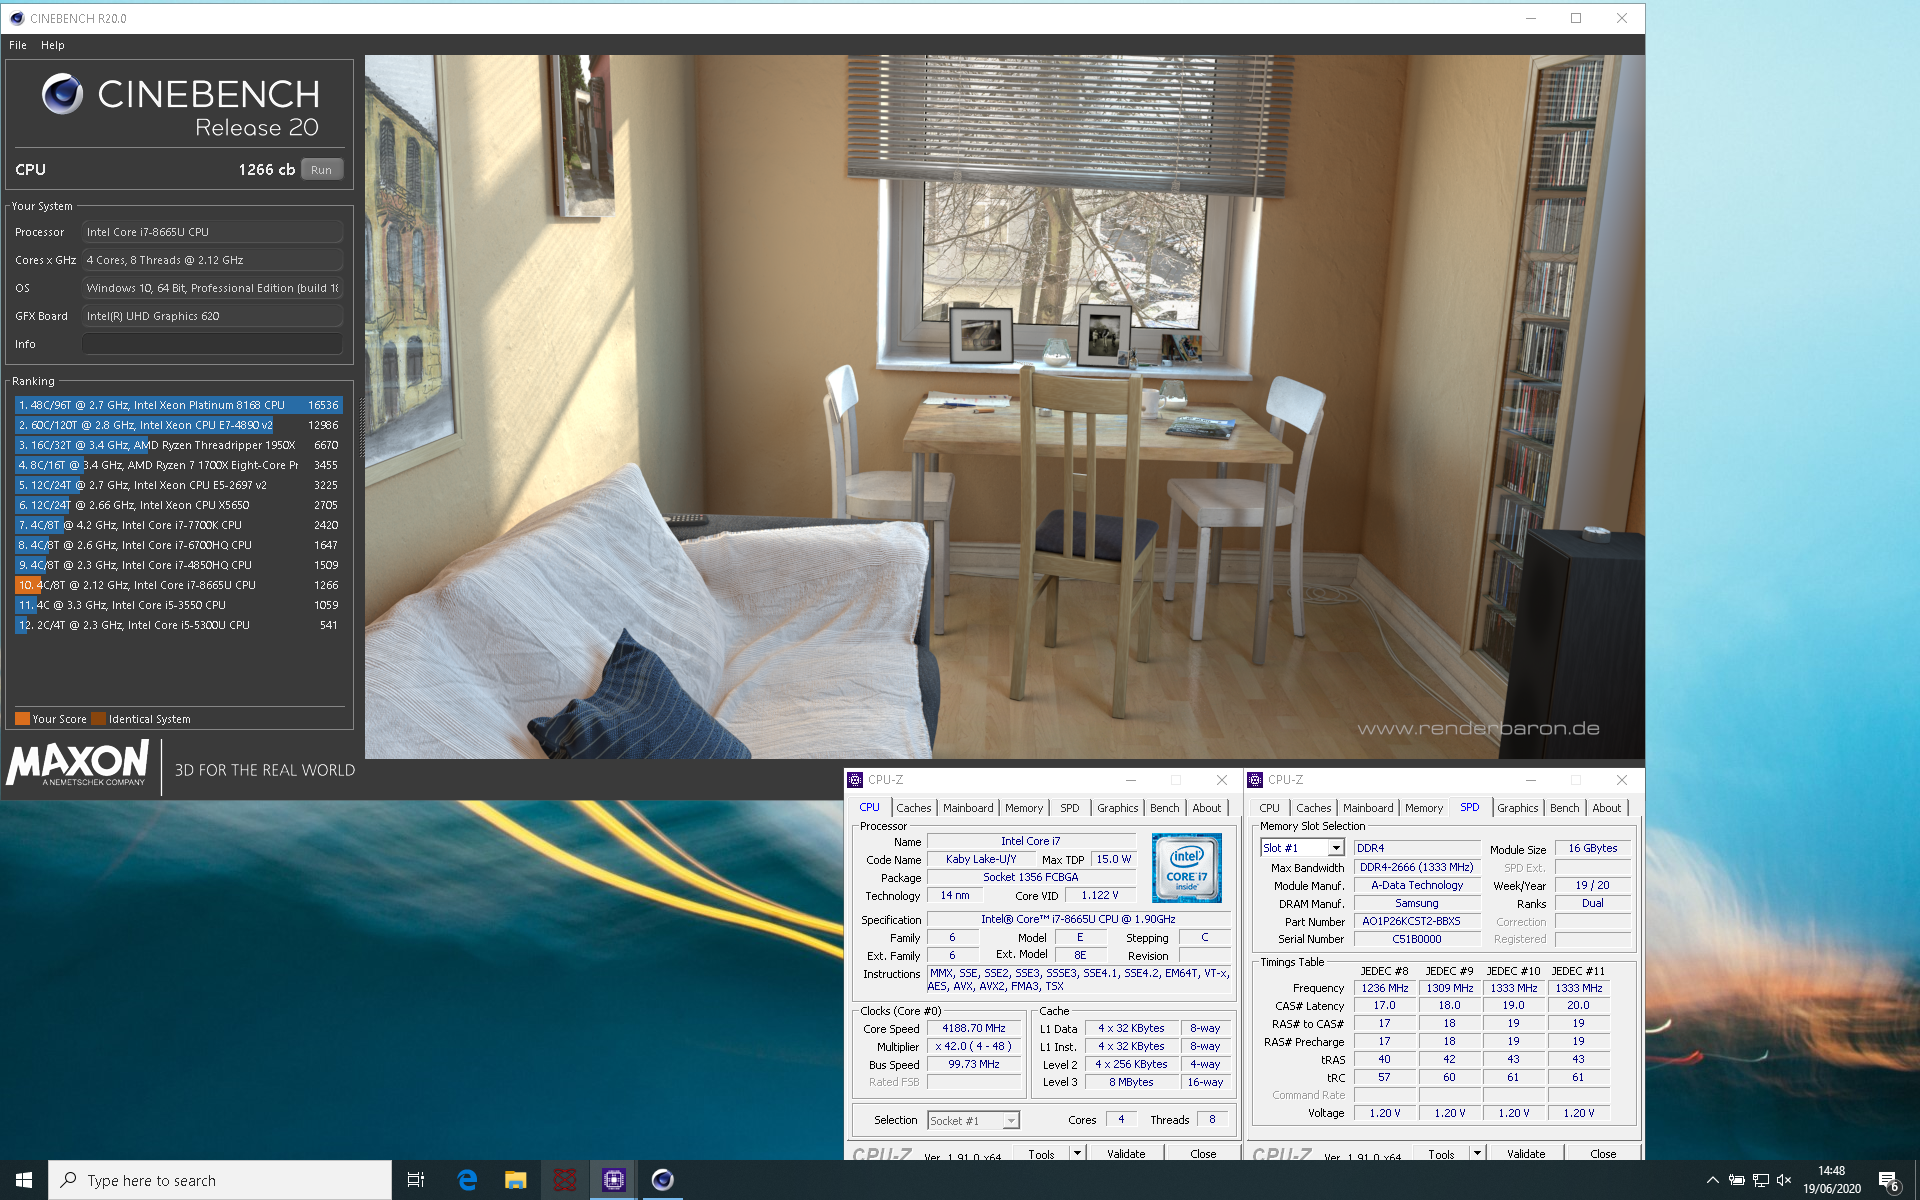
Task: Minimize the right CPU-Z window
Action: 1530,780
